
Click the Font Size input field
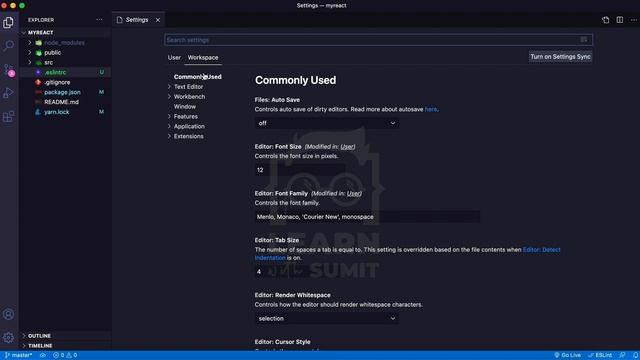pyautogui.click(x=300, y=170)
